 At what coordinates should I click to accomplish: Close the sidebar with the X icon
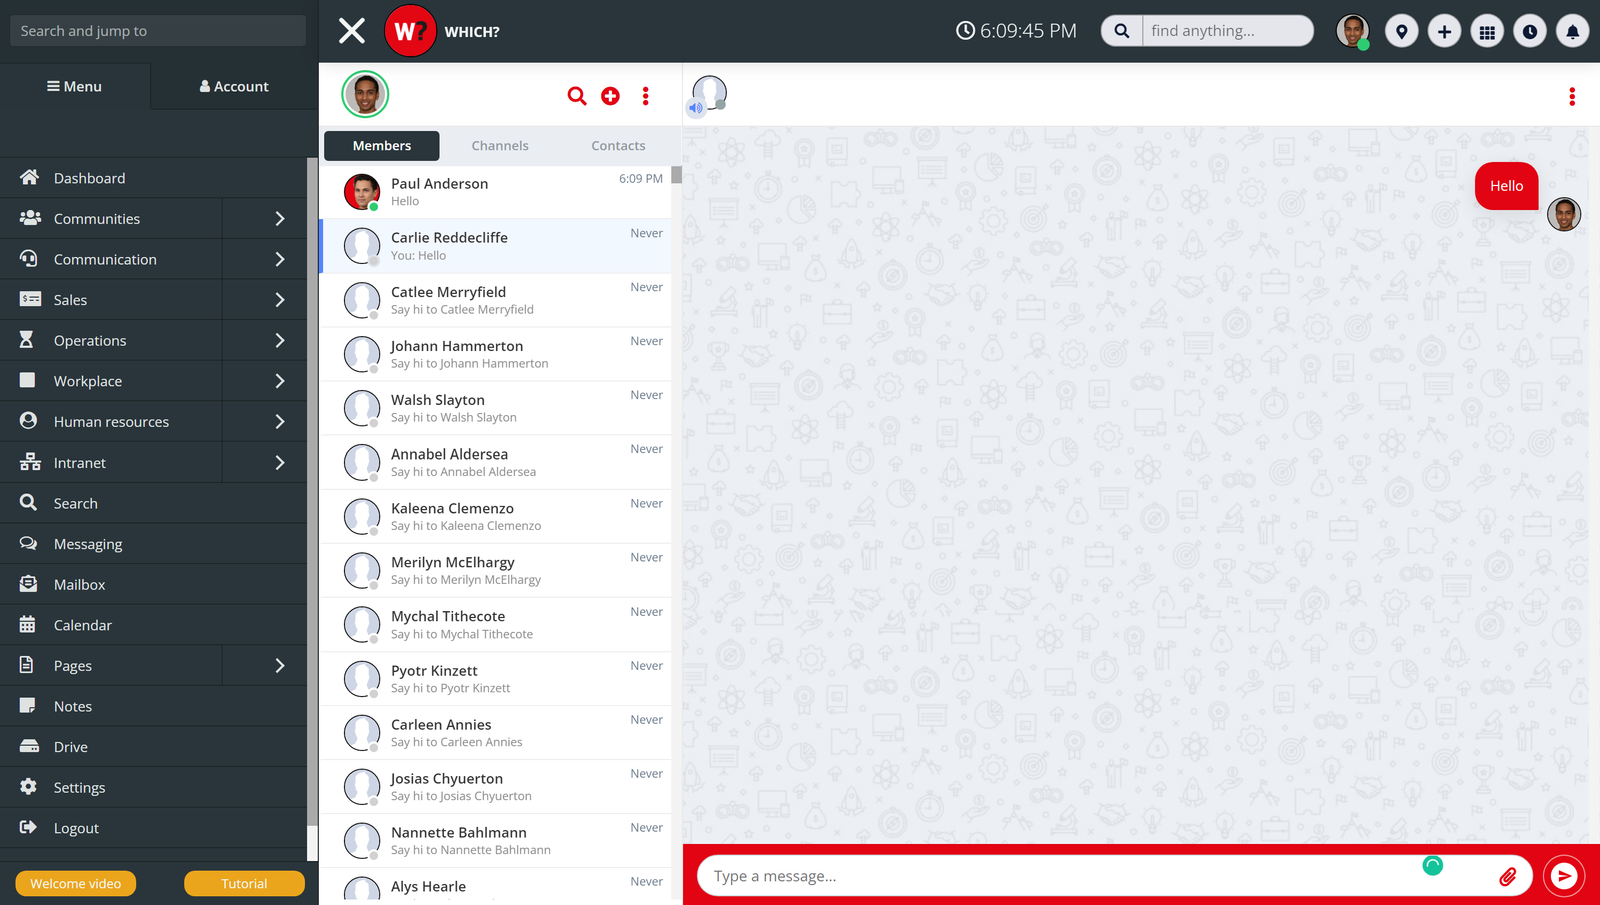[x=352, y=31]
